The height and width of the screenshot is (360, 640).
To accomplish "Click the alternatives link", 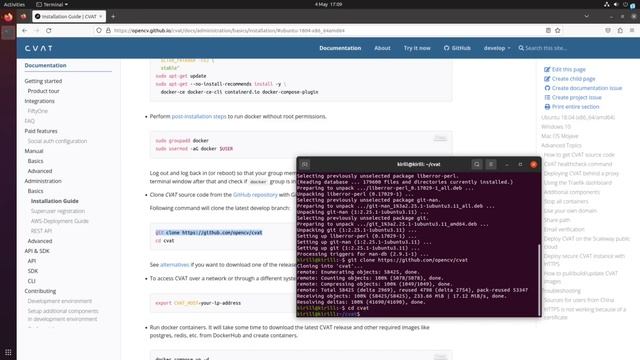I will pos(175,264).
